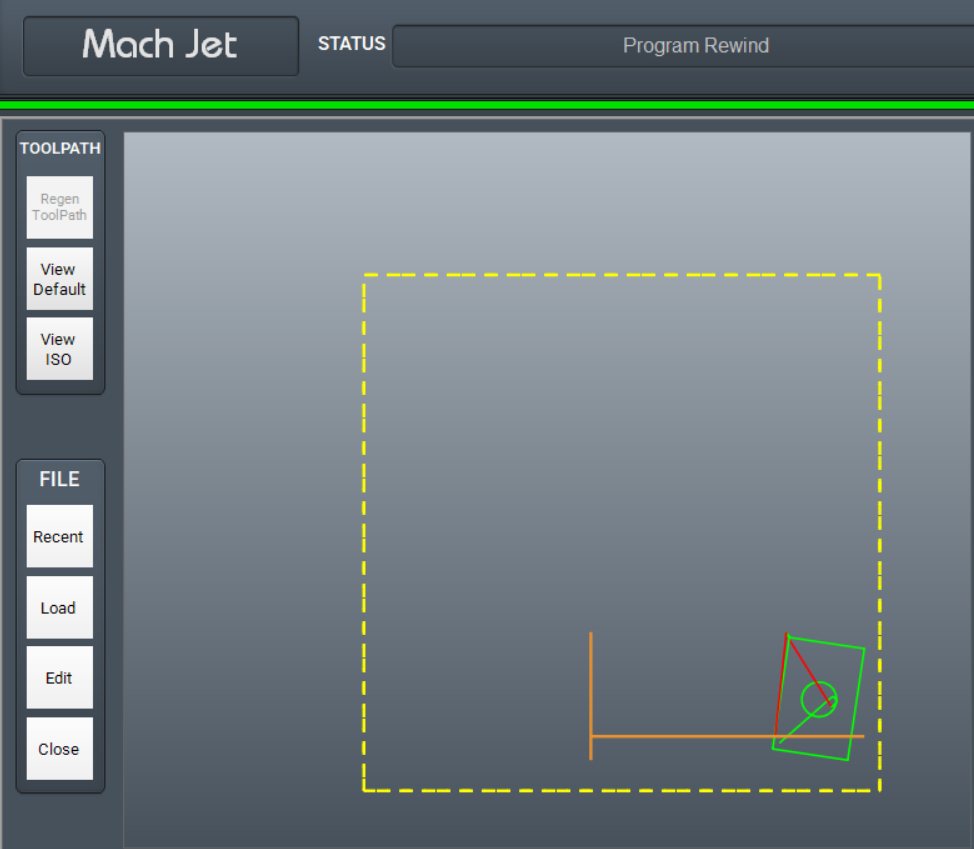Image resolution: width=974 pixels, height=849 pixels.
Task: Load a G-code file
Action: click(60, 607)
